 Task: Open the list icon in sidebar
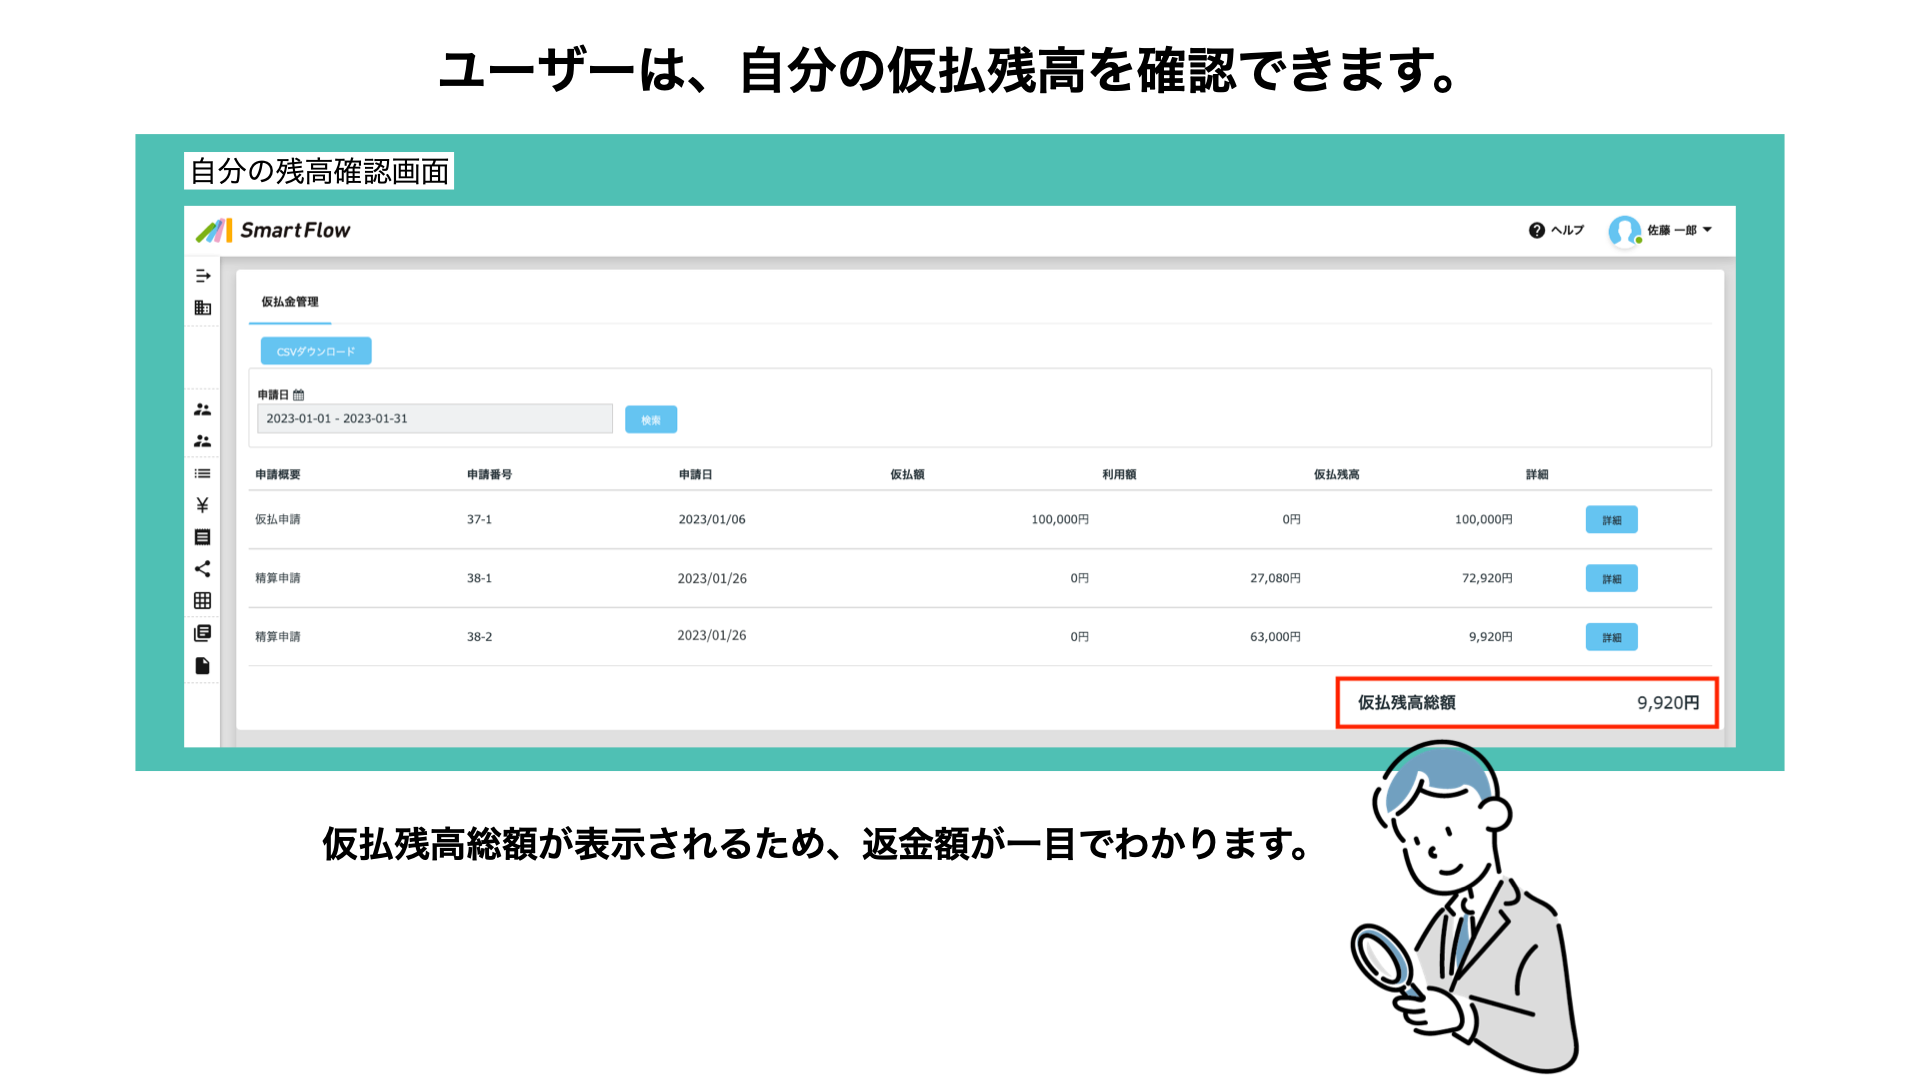[x=203, y=474]
